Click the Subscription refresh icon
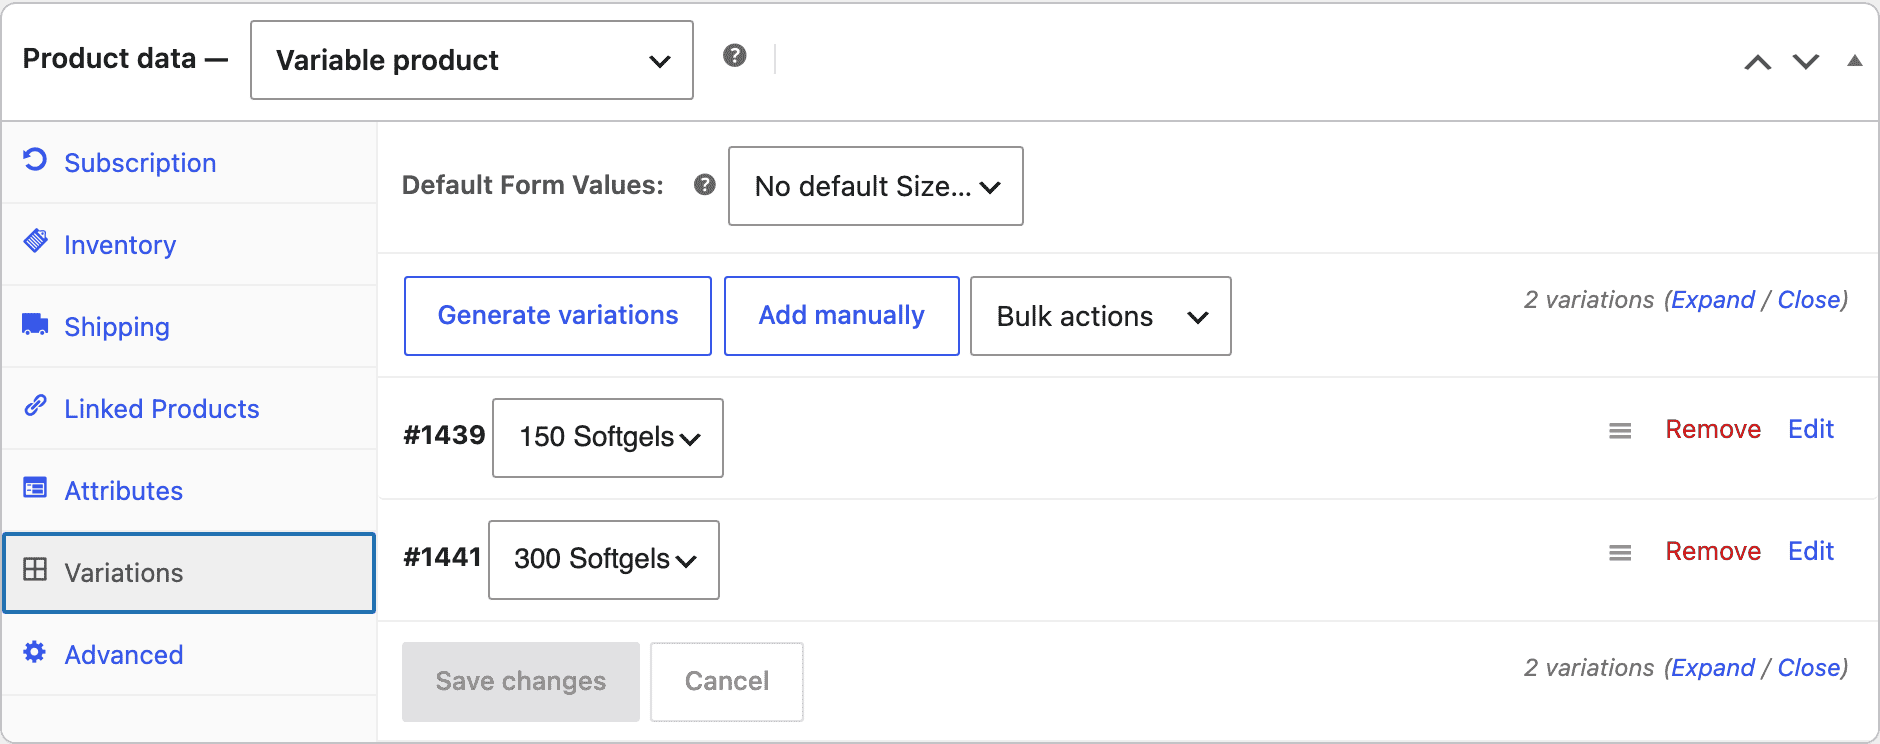Screen dimensions: 1880x744 pyautogui.click(x=35, y=160)
